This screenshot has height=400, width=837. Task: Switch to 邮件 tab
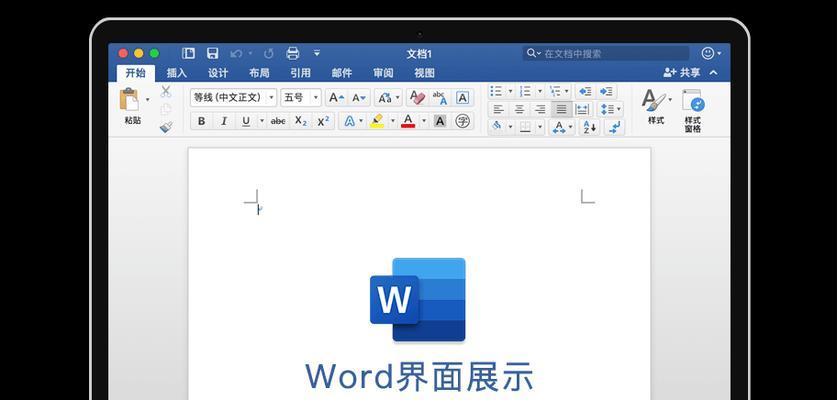pos(342,73)
